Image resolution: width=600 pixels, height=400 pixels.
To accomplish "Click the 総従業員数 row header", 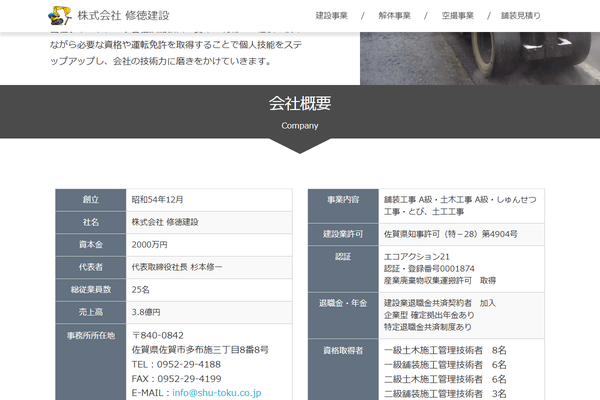I will pyautogui.click(x=91, y=290).
